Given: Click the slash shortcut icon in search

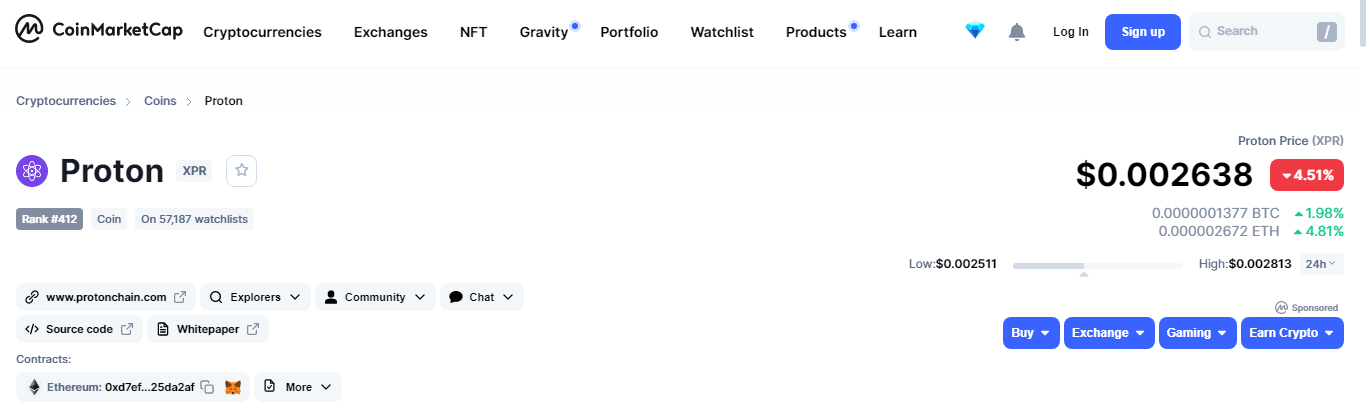Looking at the screenshot, I should tap(1327, 32).
